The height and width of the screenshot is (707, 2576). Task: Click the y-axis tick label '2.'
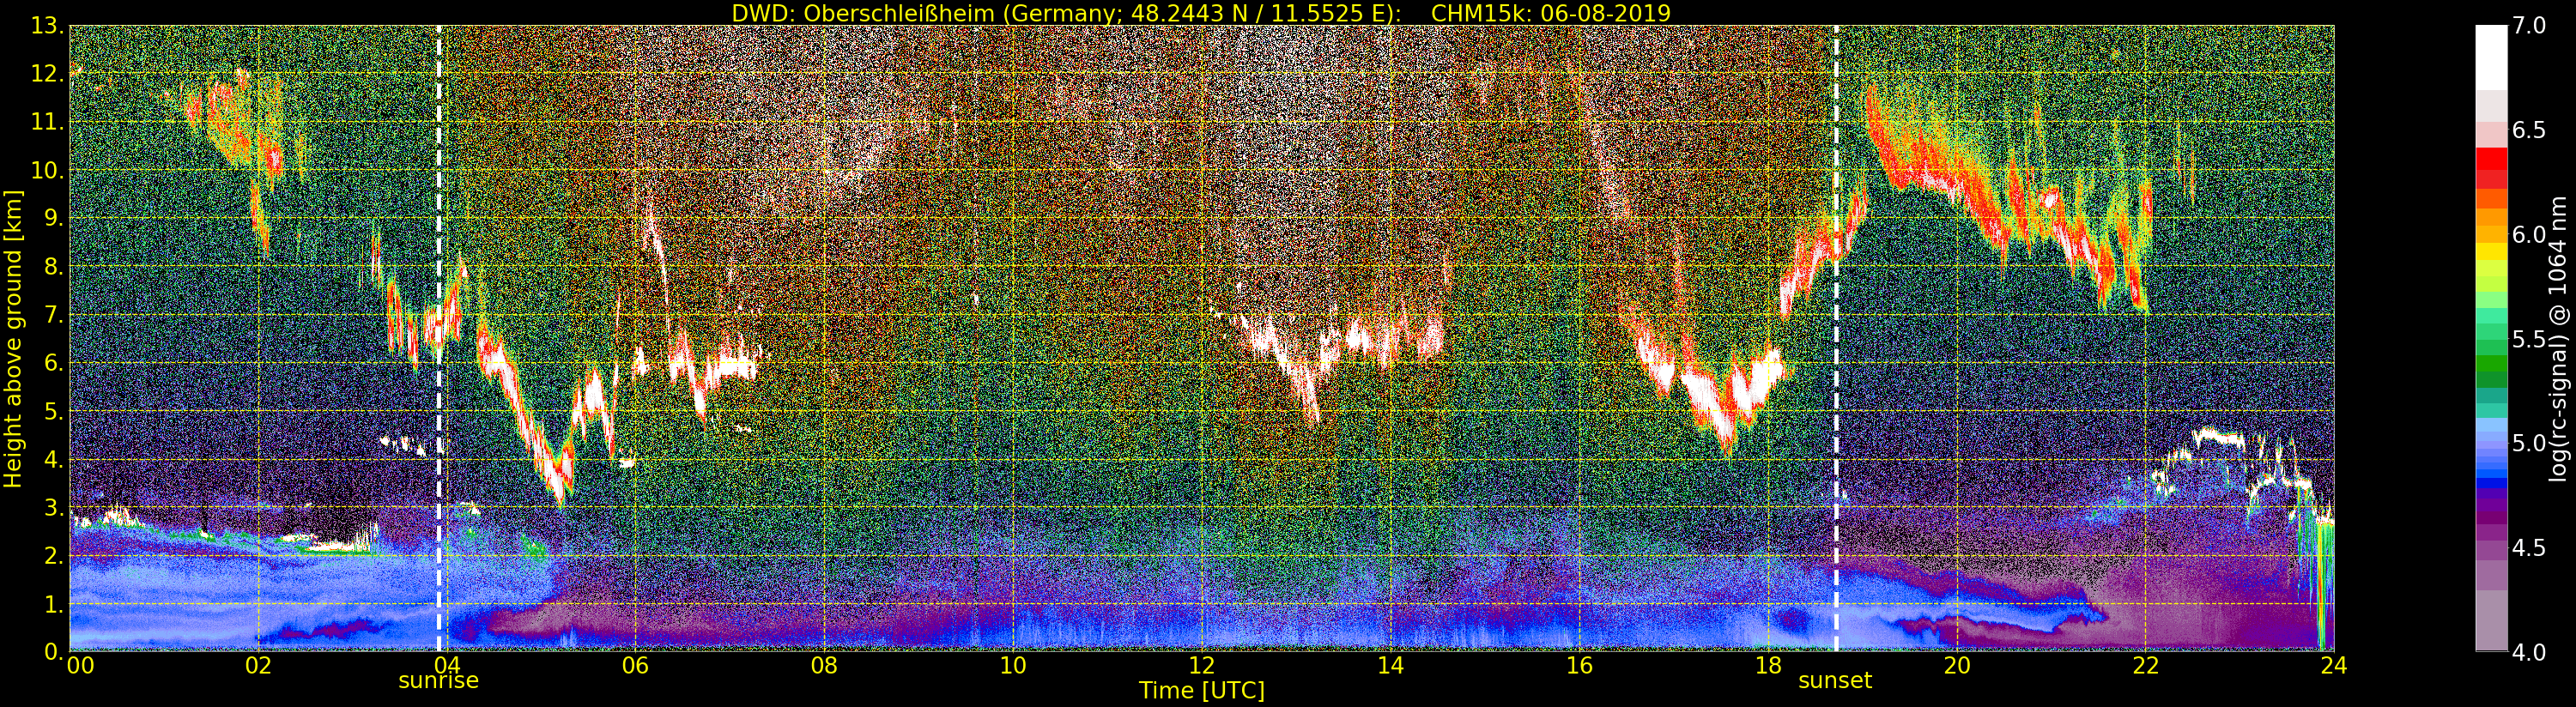click(54, 555)
